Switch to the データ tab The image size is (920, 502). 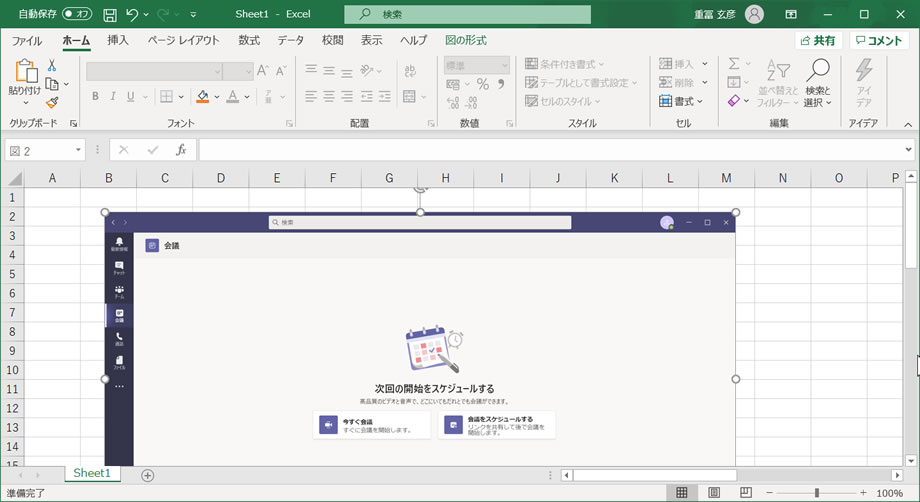290,40
